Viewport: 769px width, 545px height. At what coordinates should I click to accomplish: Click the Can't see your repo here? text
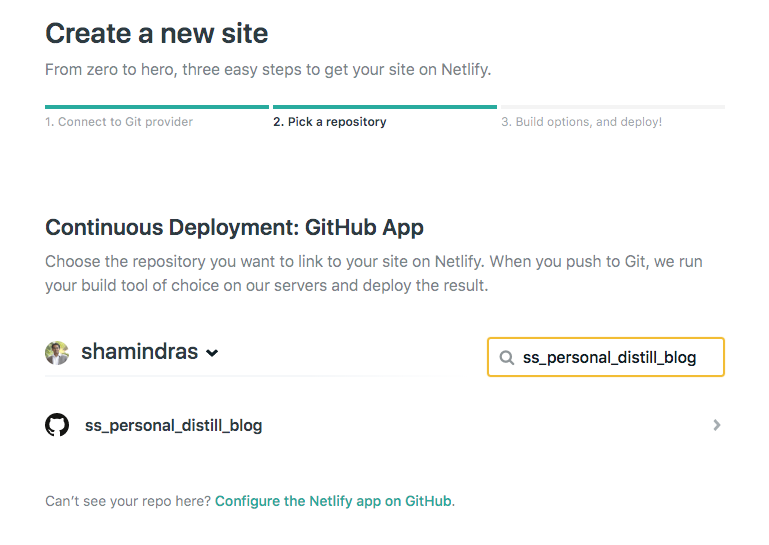pyautogui.click(x=128, y=501)
